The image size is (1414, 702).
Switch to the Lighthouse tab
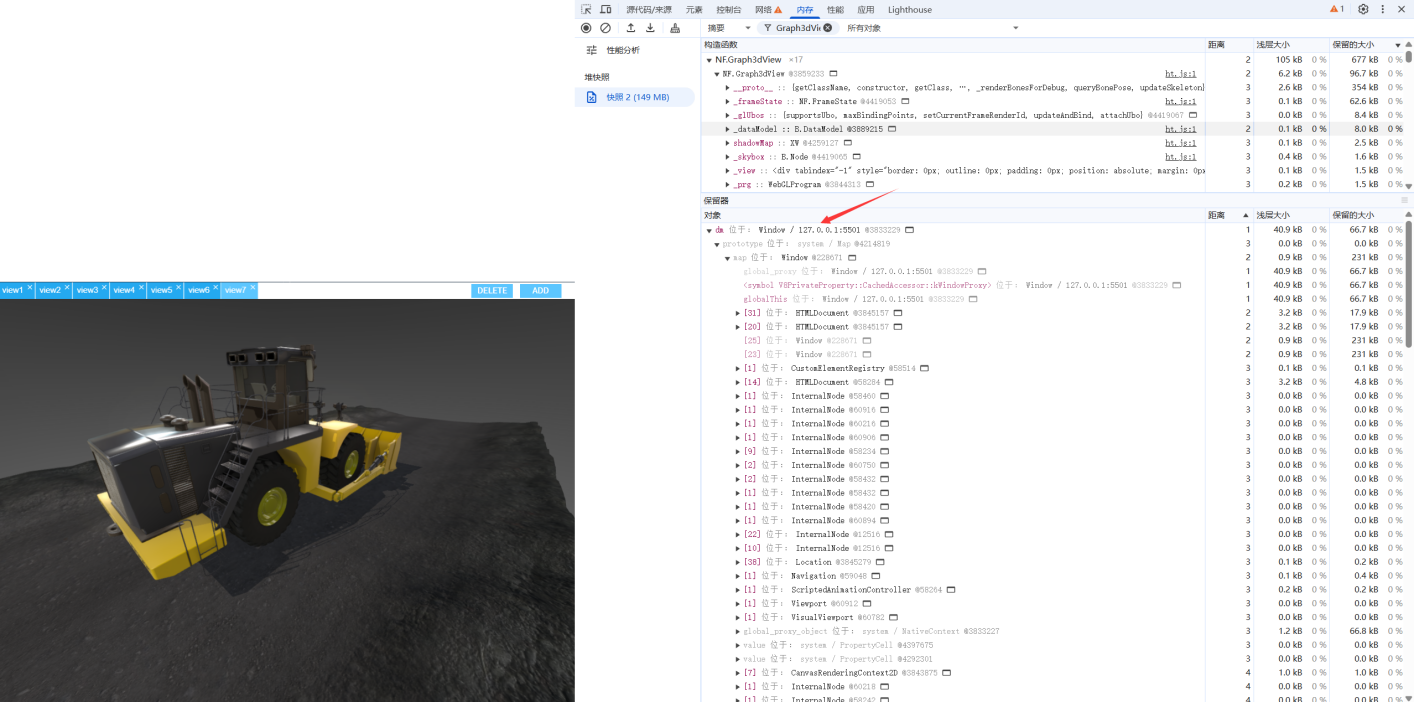[x=909, y=9]
